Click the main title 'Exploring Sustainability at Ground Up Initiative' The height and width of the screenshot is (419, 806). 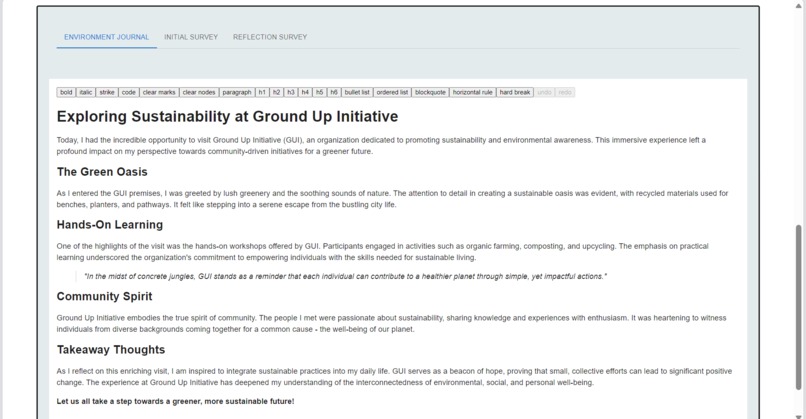point(227,117)
